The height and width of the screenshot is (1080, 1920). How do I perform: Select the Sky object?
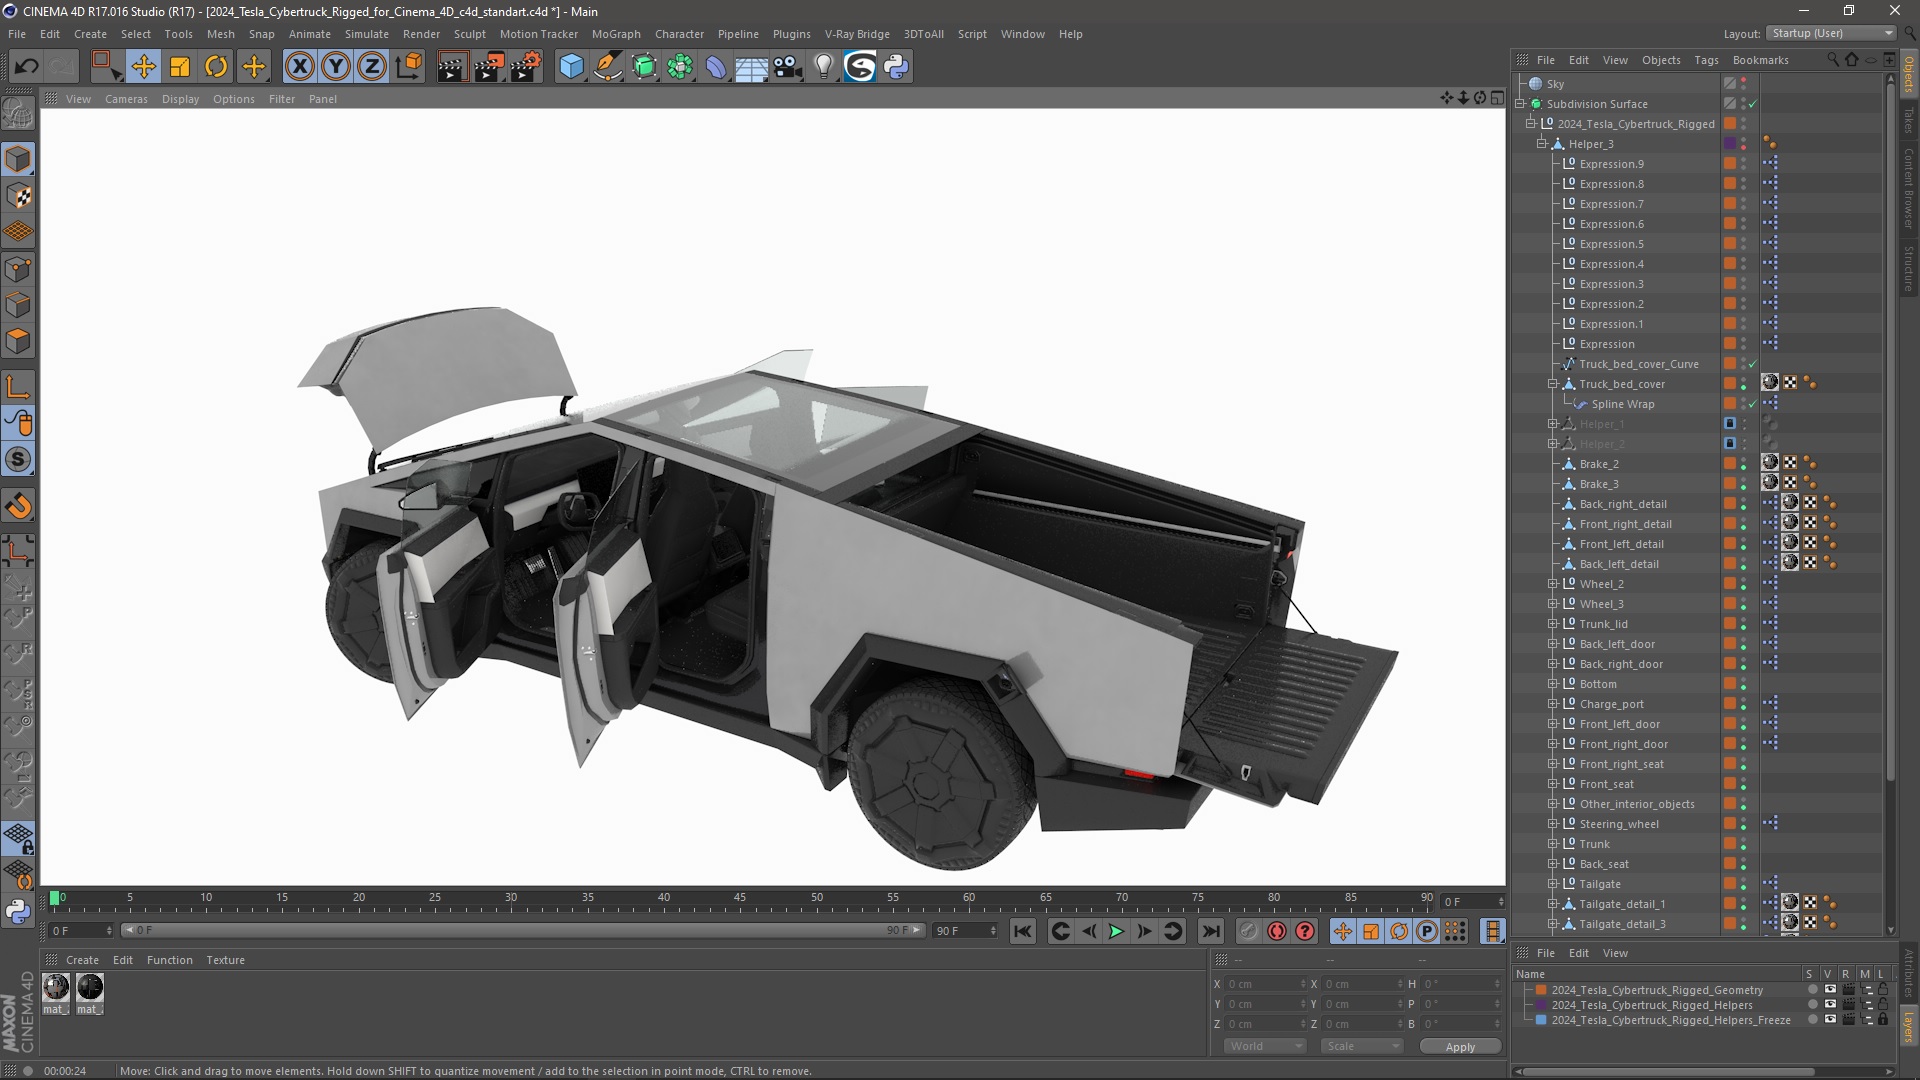point(1555,84)
